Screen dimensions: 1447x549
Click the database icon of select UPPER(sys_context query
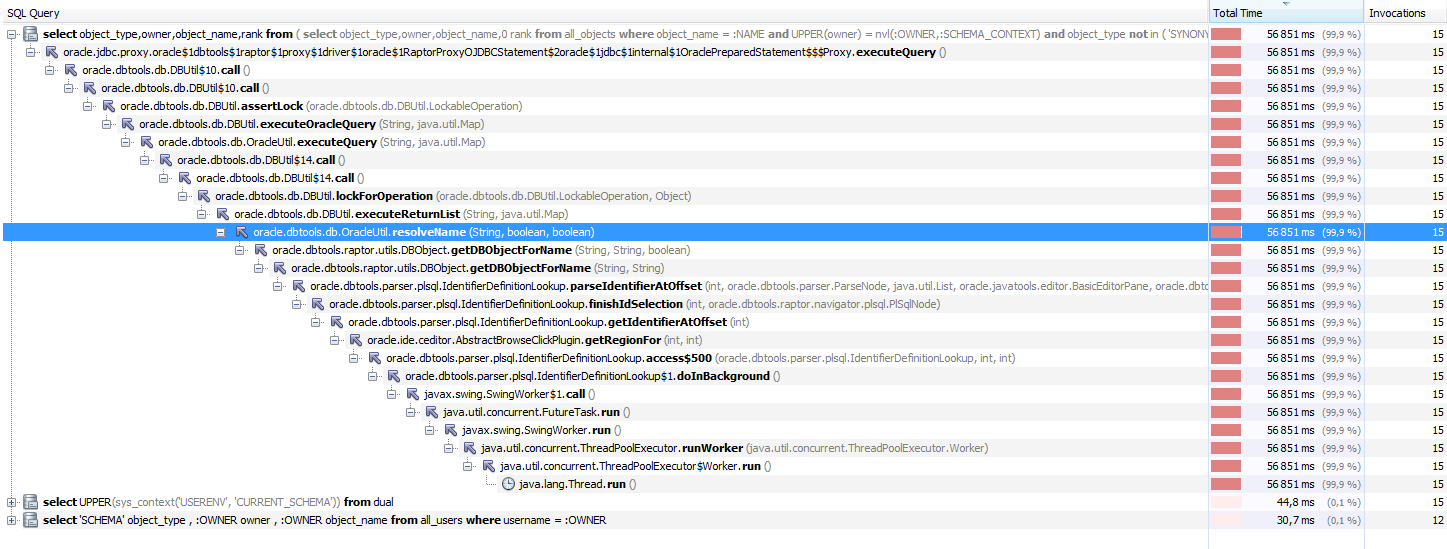(x=31, y=502)
